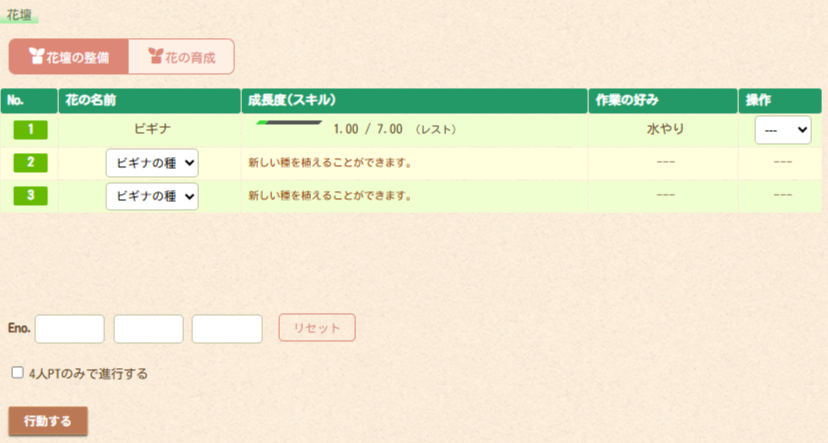
Task: Click the リセット button
Action: point(316,328)
